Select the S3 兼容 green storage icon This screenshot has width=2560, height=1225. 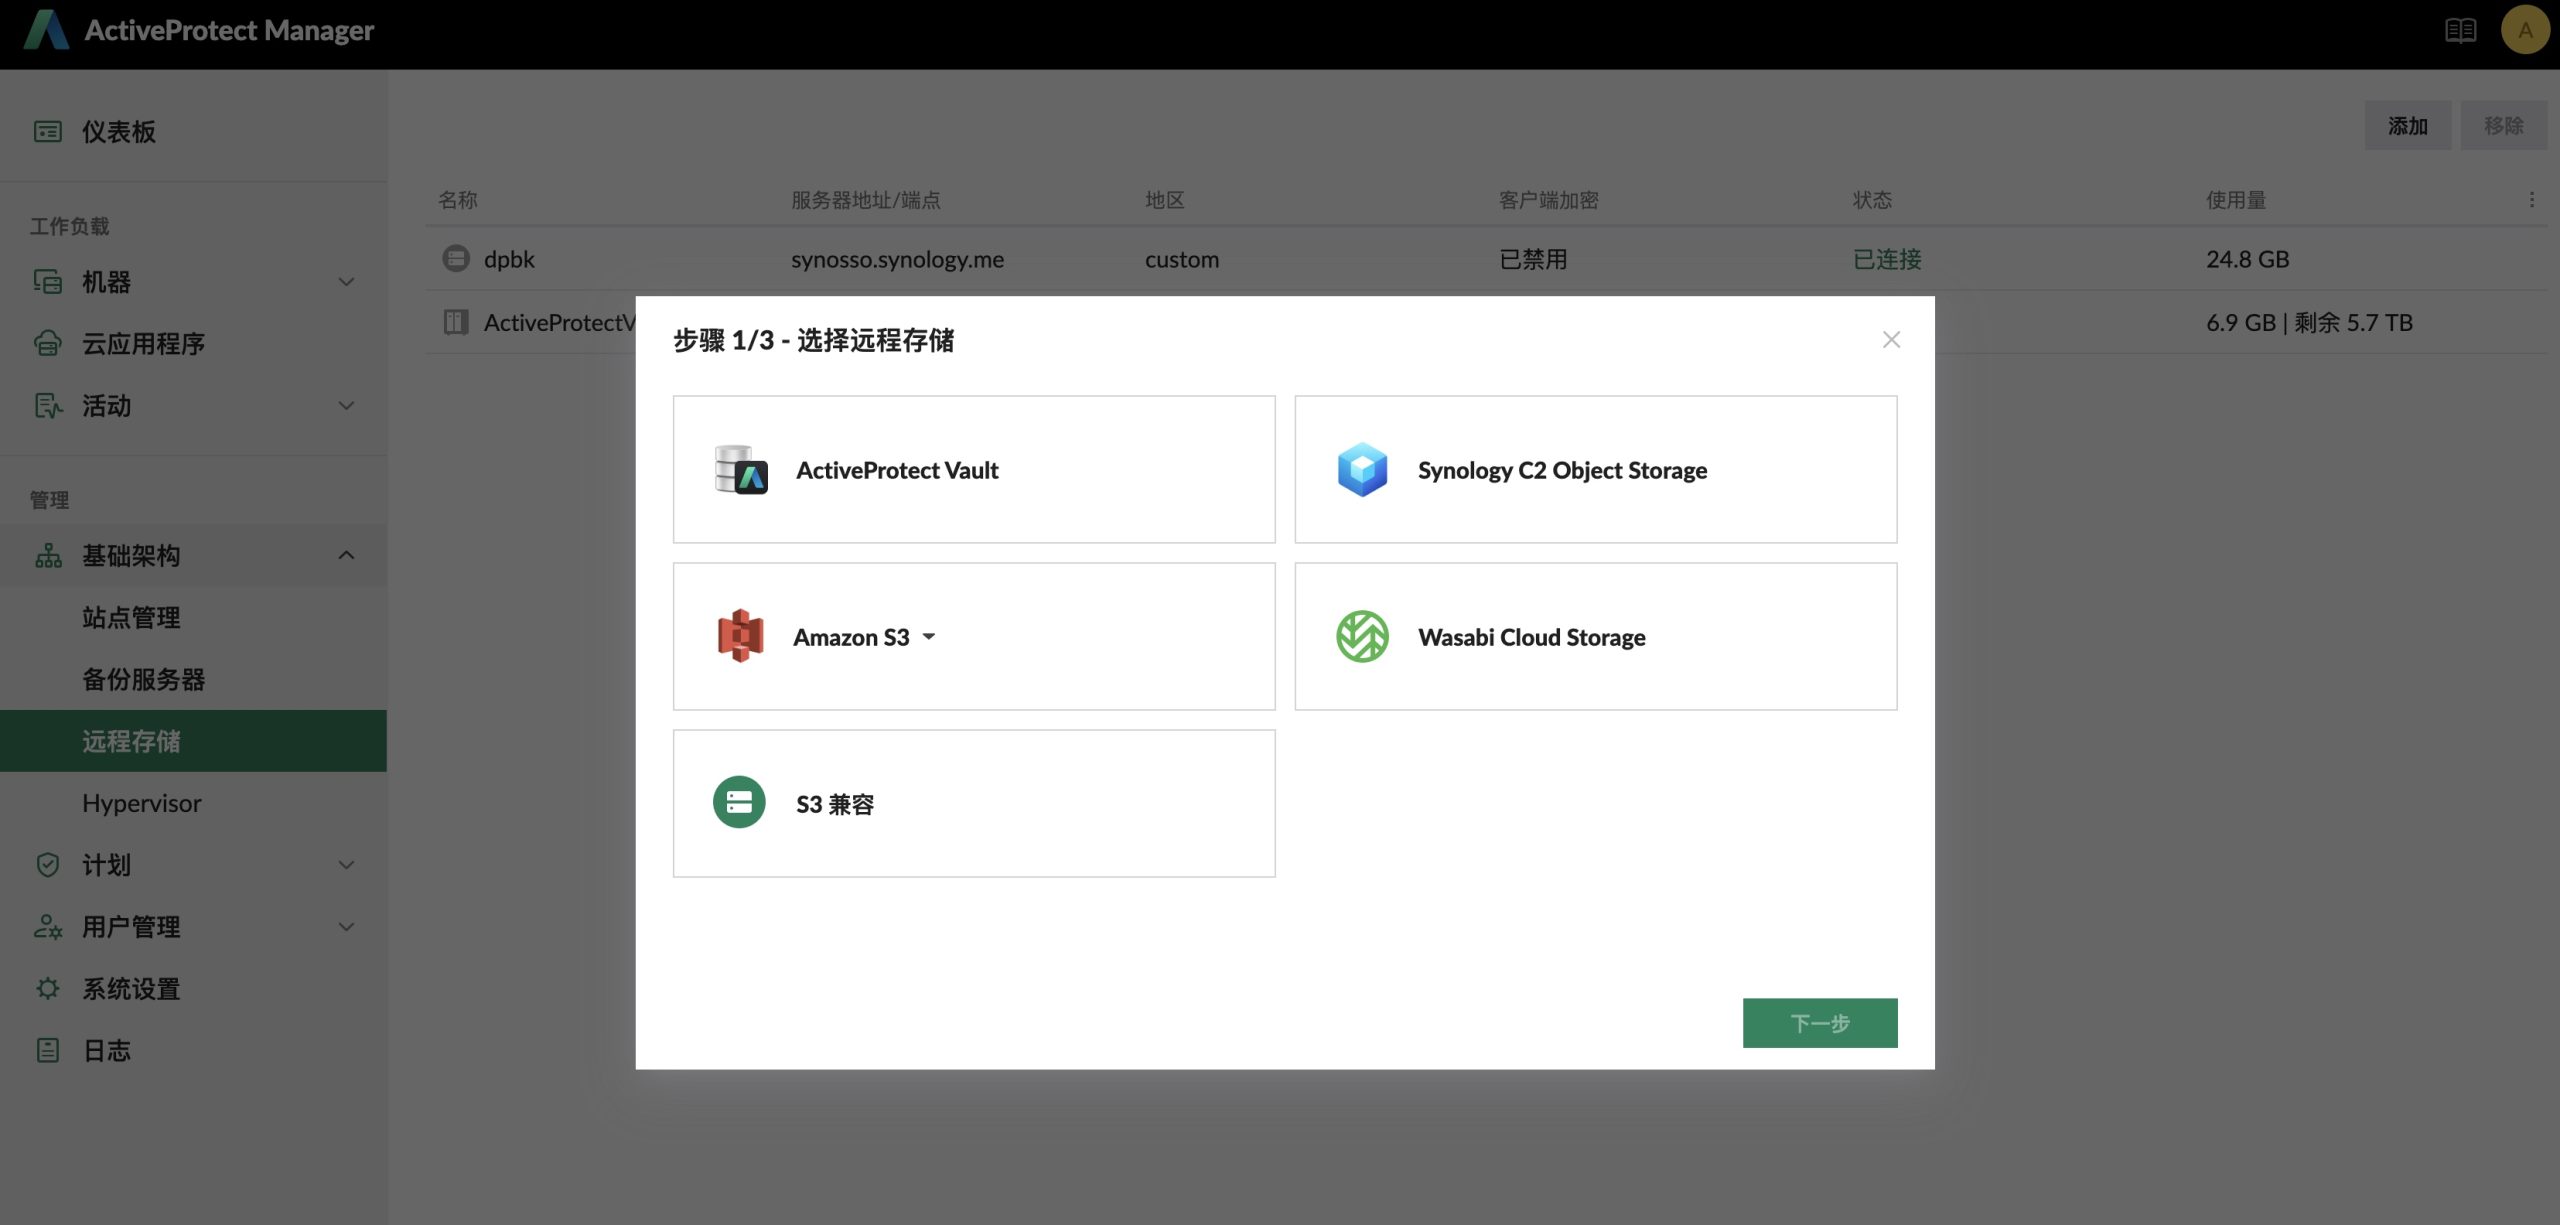point(739,803)
